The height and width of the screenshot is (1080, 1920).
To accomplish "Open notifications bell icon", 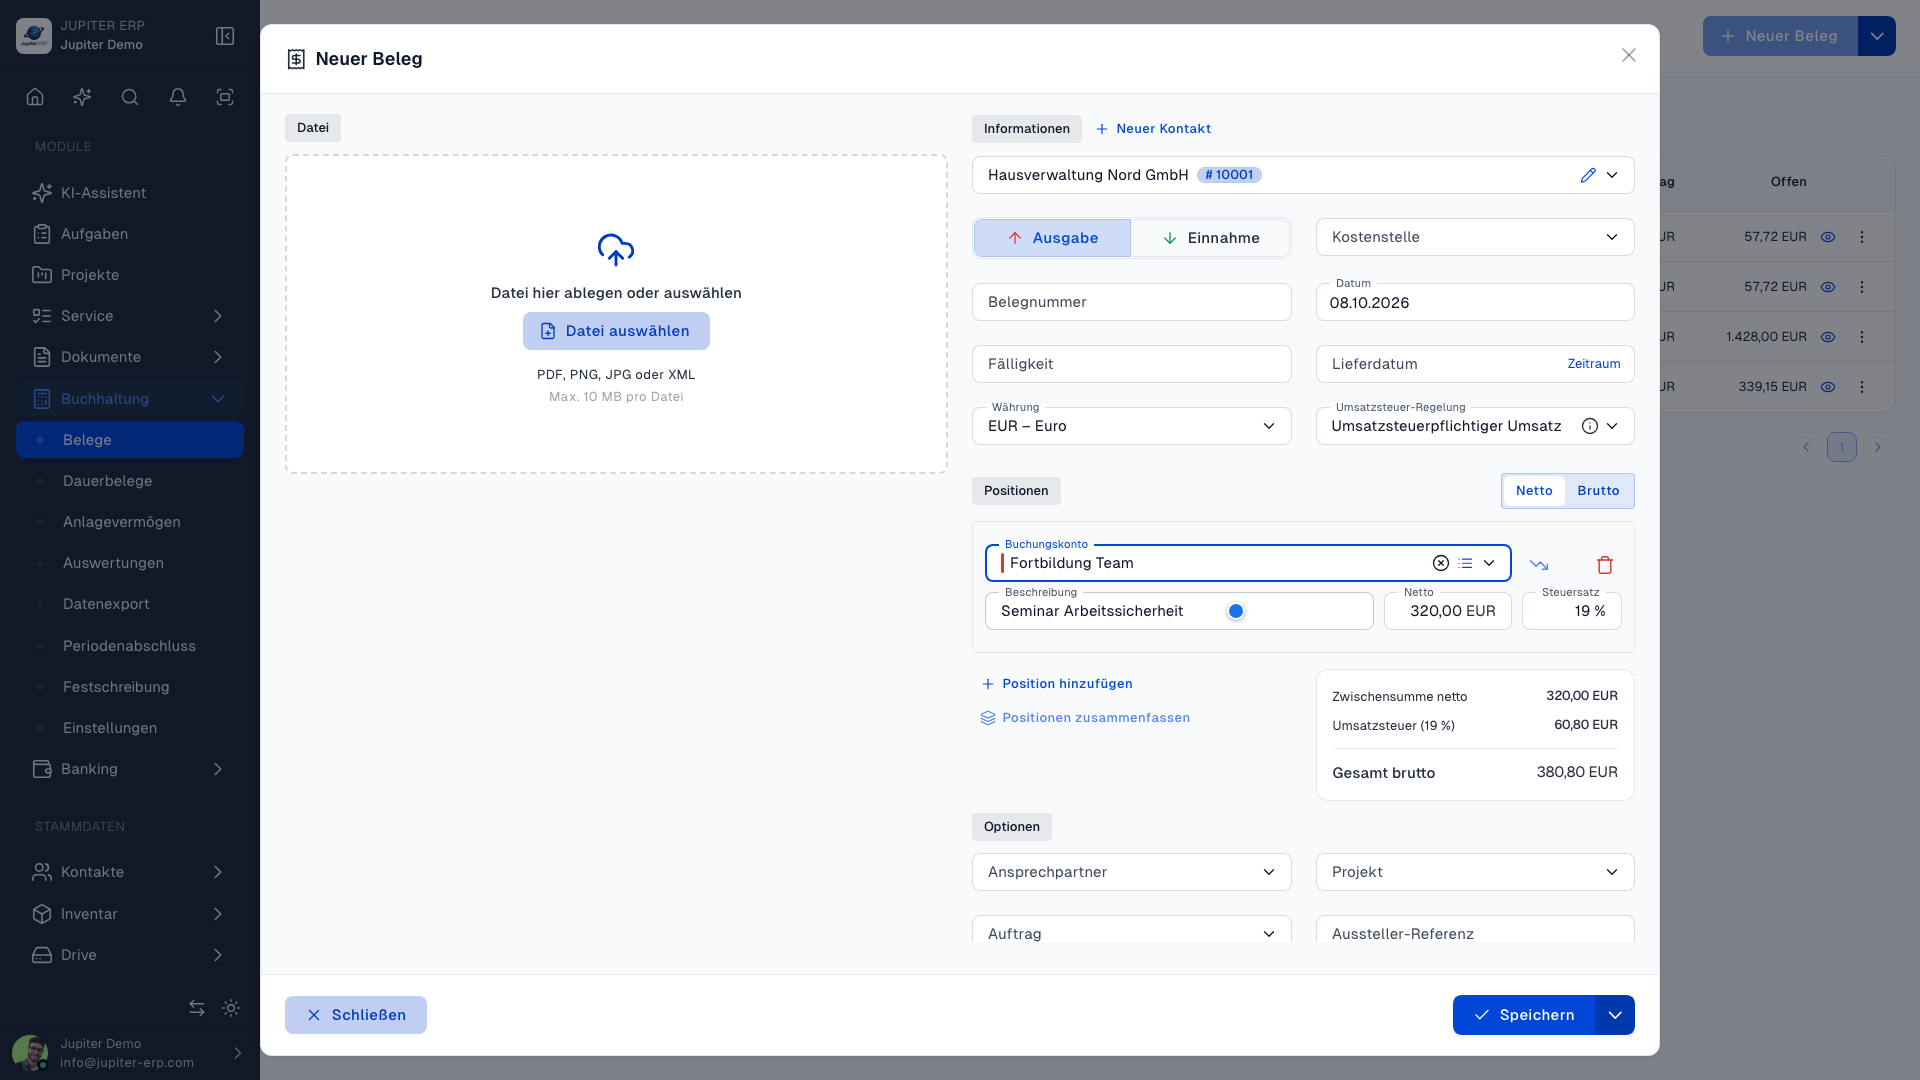I will [x=178, y=97].
